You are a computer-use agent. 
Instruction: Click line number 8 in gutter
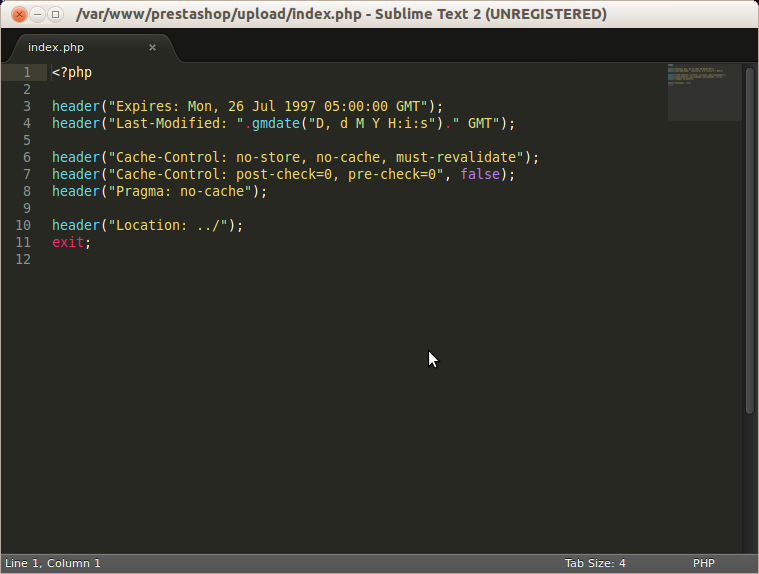point(27,191)
